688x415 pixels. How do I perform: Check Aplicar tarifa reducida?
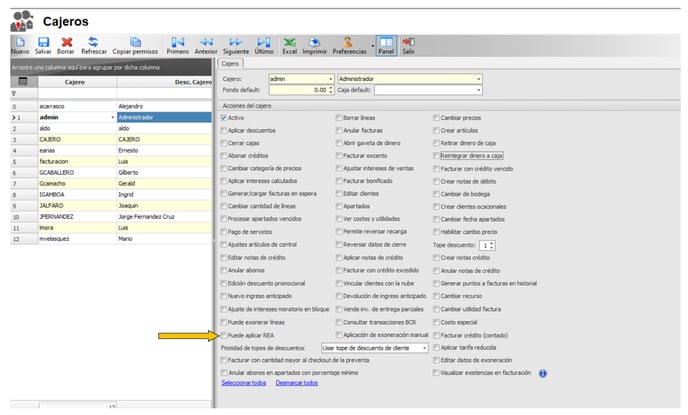tap(436, 348)
